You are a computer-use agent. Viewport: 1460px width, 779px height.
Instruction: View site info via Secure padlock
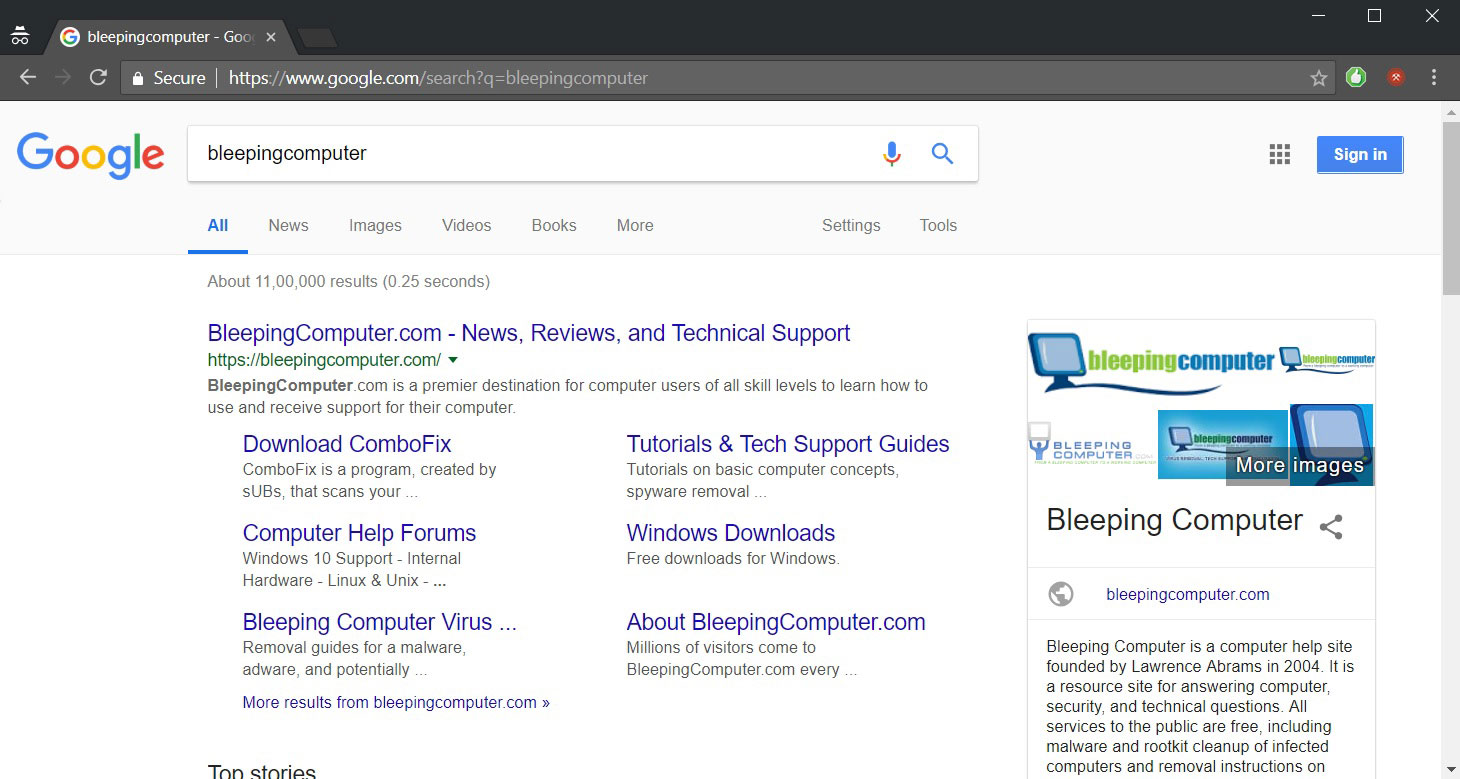click(x=168, y=78)
